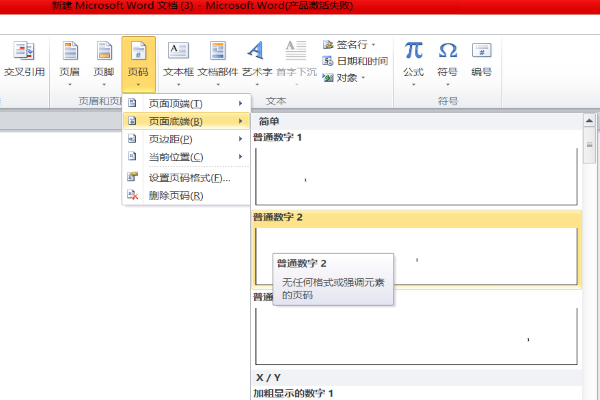600x400 pixels.
Task: Click the 页面底端 menu item icon
Action: coord(132,121)
